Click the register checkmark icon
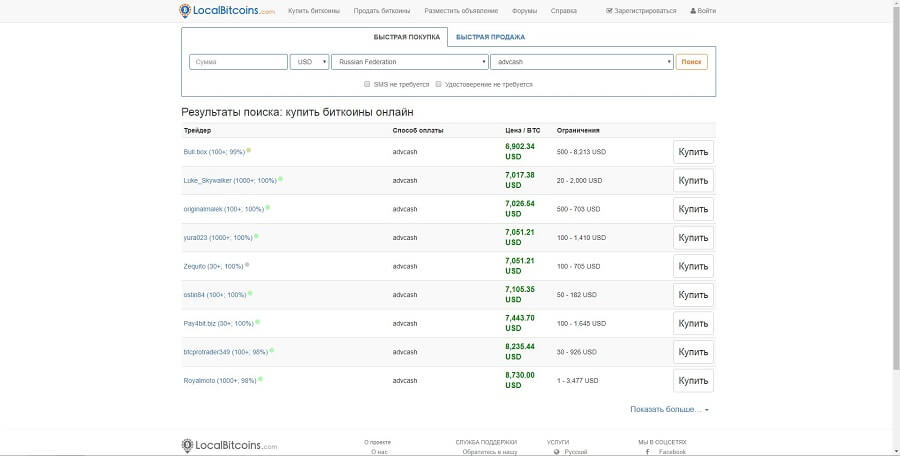This screenshot has width=900, height=456. tap(610, 11)
